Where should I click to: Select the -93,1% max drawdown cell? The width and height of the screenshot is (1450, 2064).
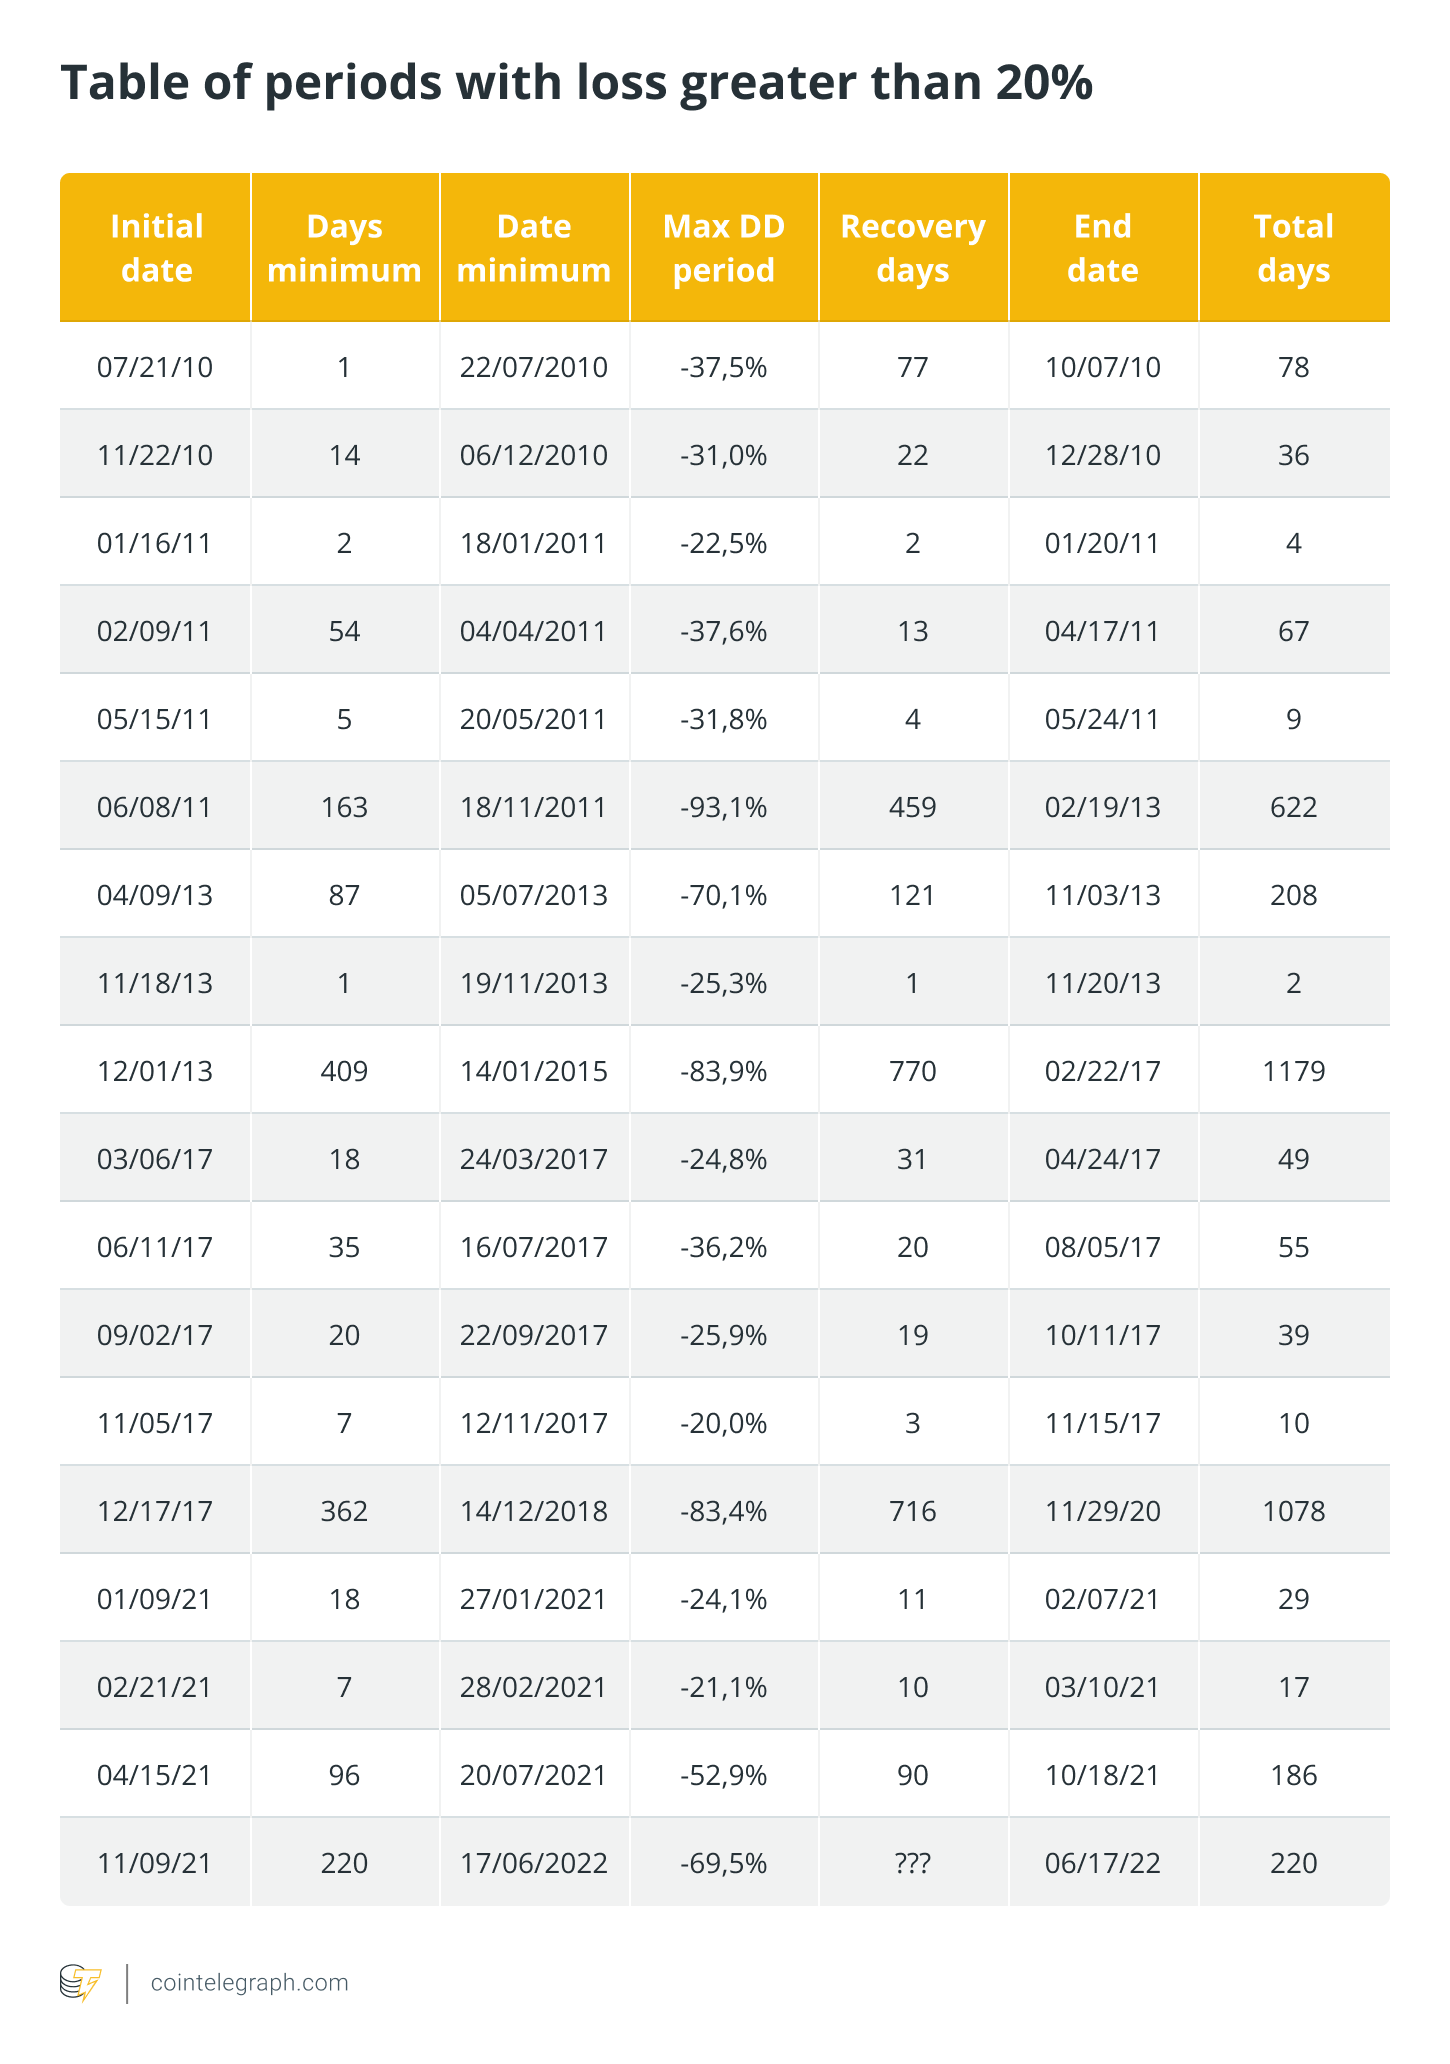tap(724, 807)
